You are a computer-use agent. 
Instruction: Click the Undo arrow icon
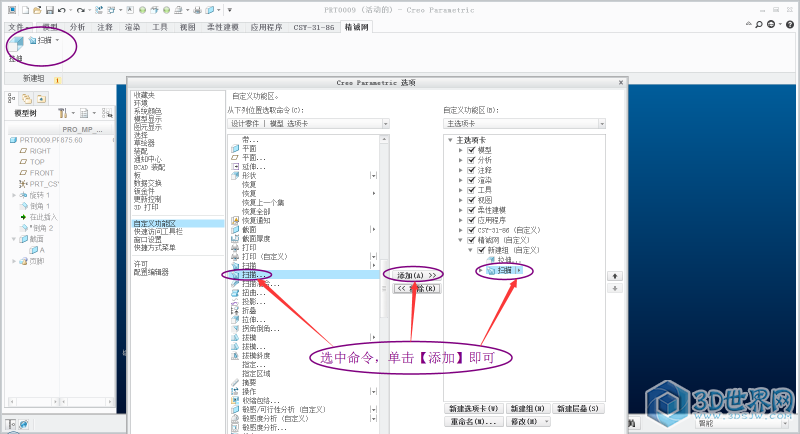click(x=61, y=10)
